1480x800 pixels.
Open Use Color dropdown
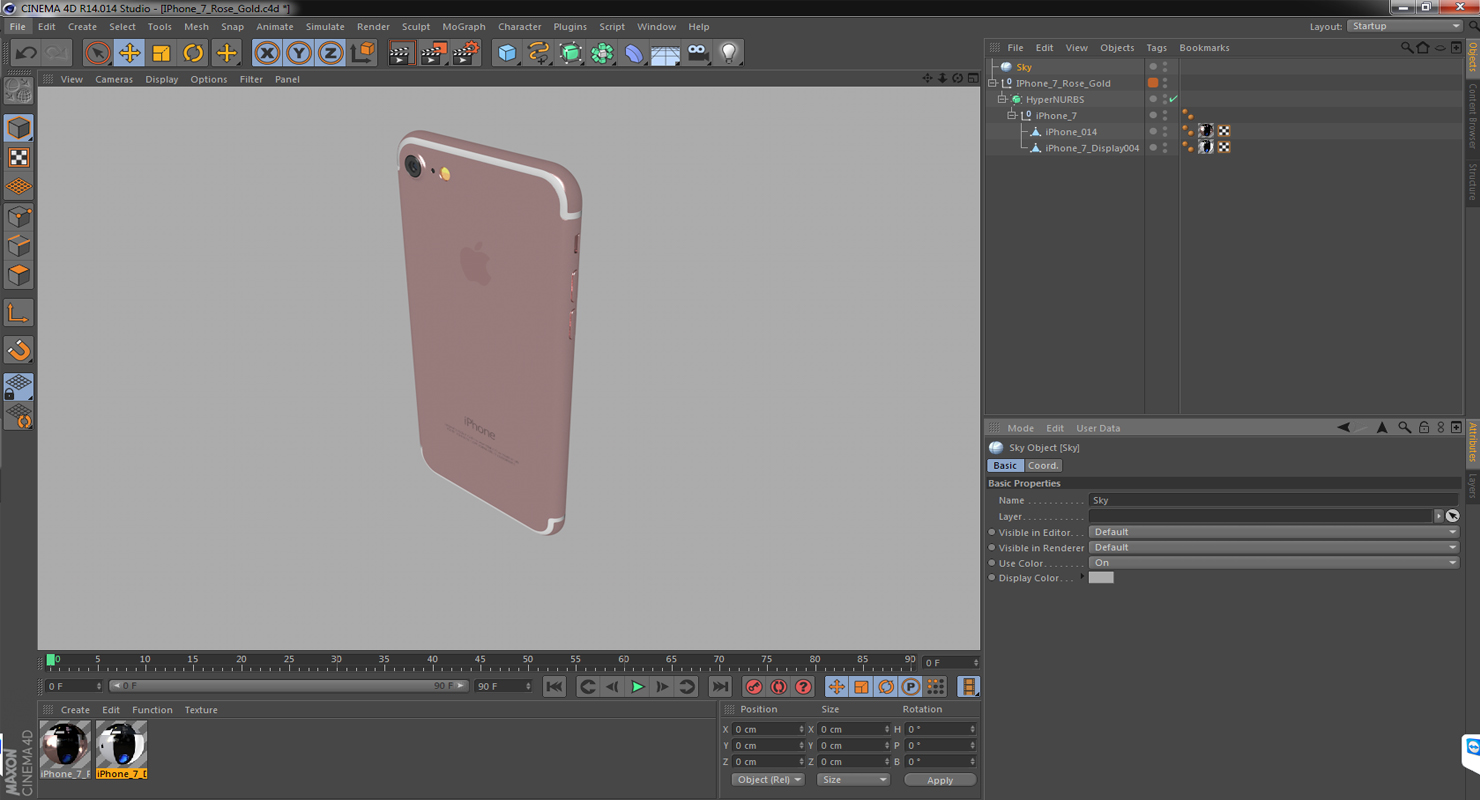tap(1274, 563)
